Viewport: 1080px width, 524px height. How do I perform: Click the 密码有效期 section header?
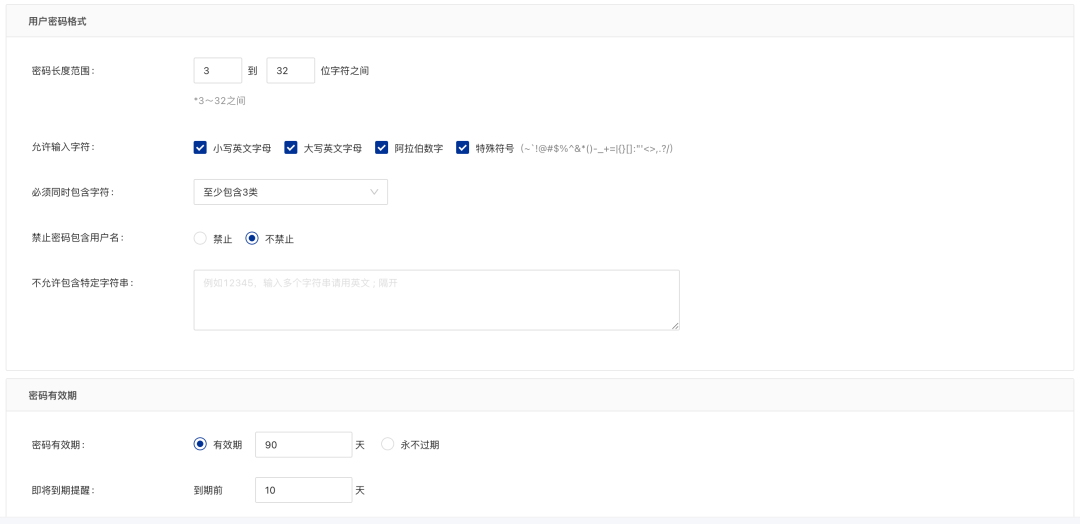click(53, 395)
